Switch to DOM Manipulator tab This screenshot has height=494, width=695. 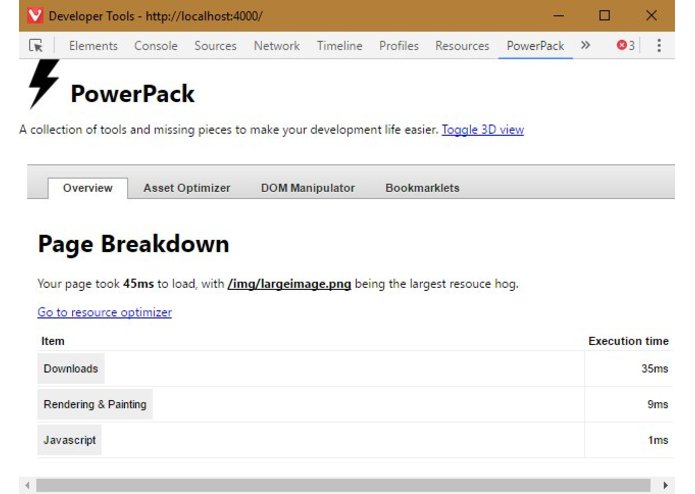point(308,188)
